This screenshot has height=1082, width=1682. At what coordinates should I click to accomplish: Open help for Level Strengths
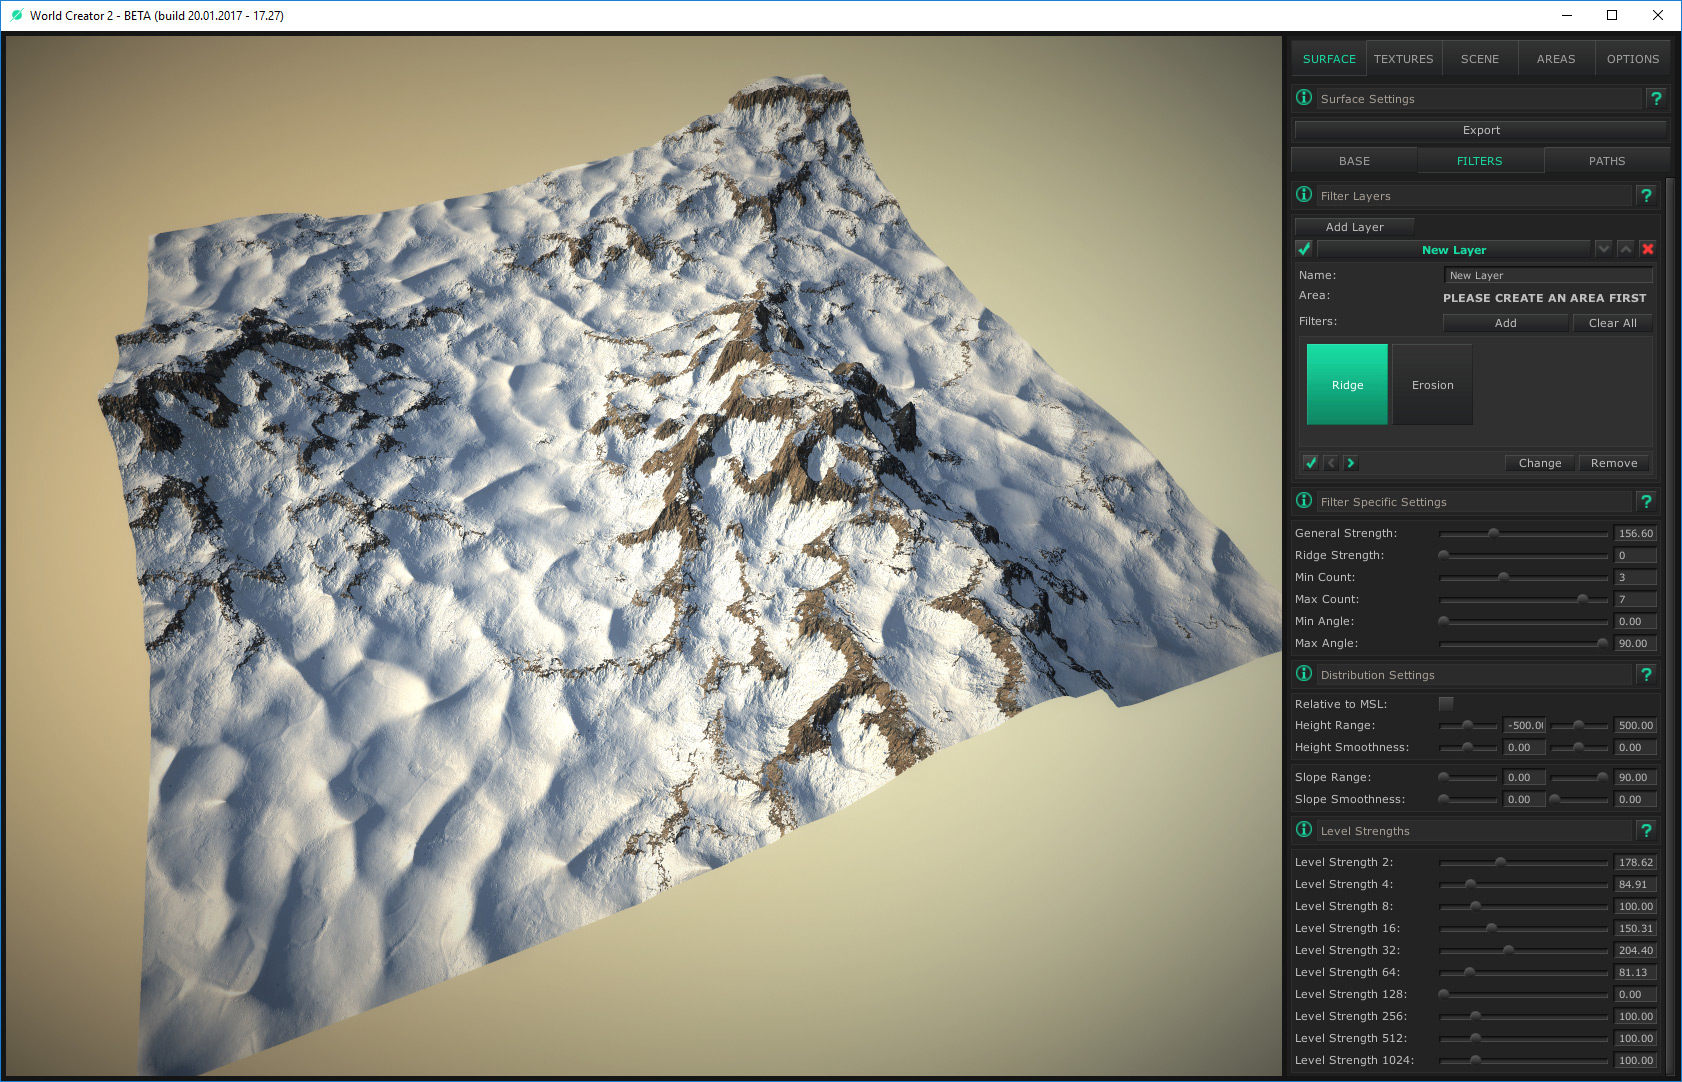click(x=1646, y=830)
